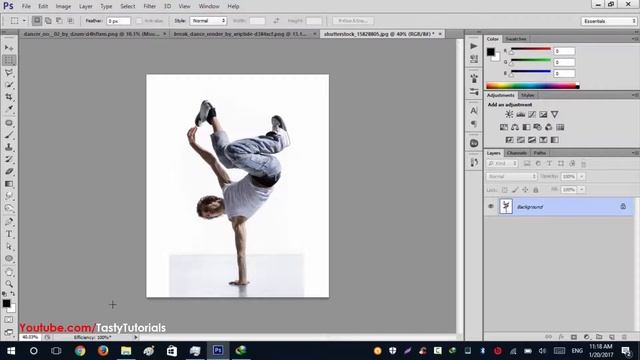Switch to the Paths tab
640x360 pixels.
pos(539,153)
